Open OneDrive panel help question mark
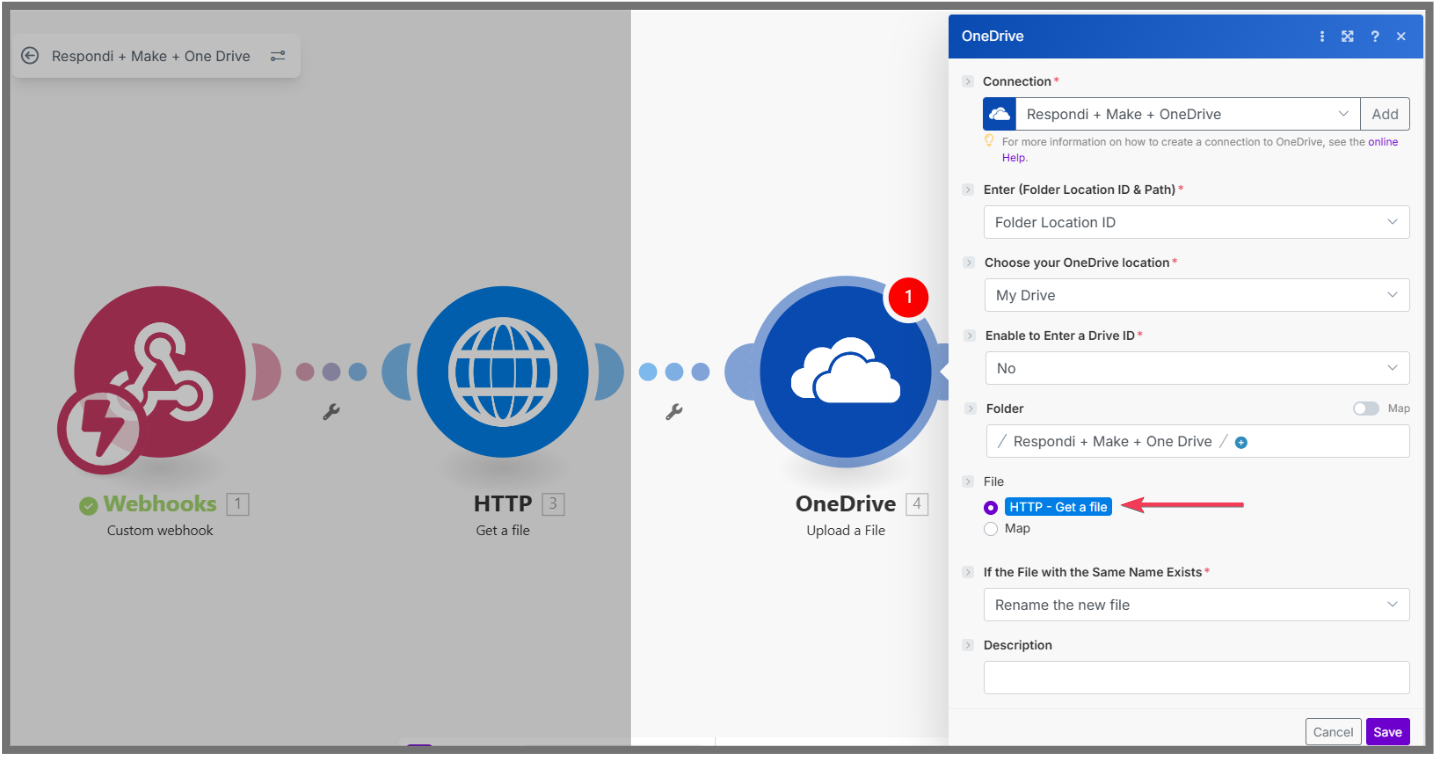 (x=1375, y=36)
